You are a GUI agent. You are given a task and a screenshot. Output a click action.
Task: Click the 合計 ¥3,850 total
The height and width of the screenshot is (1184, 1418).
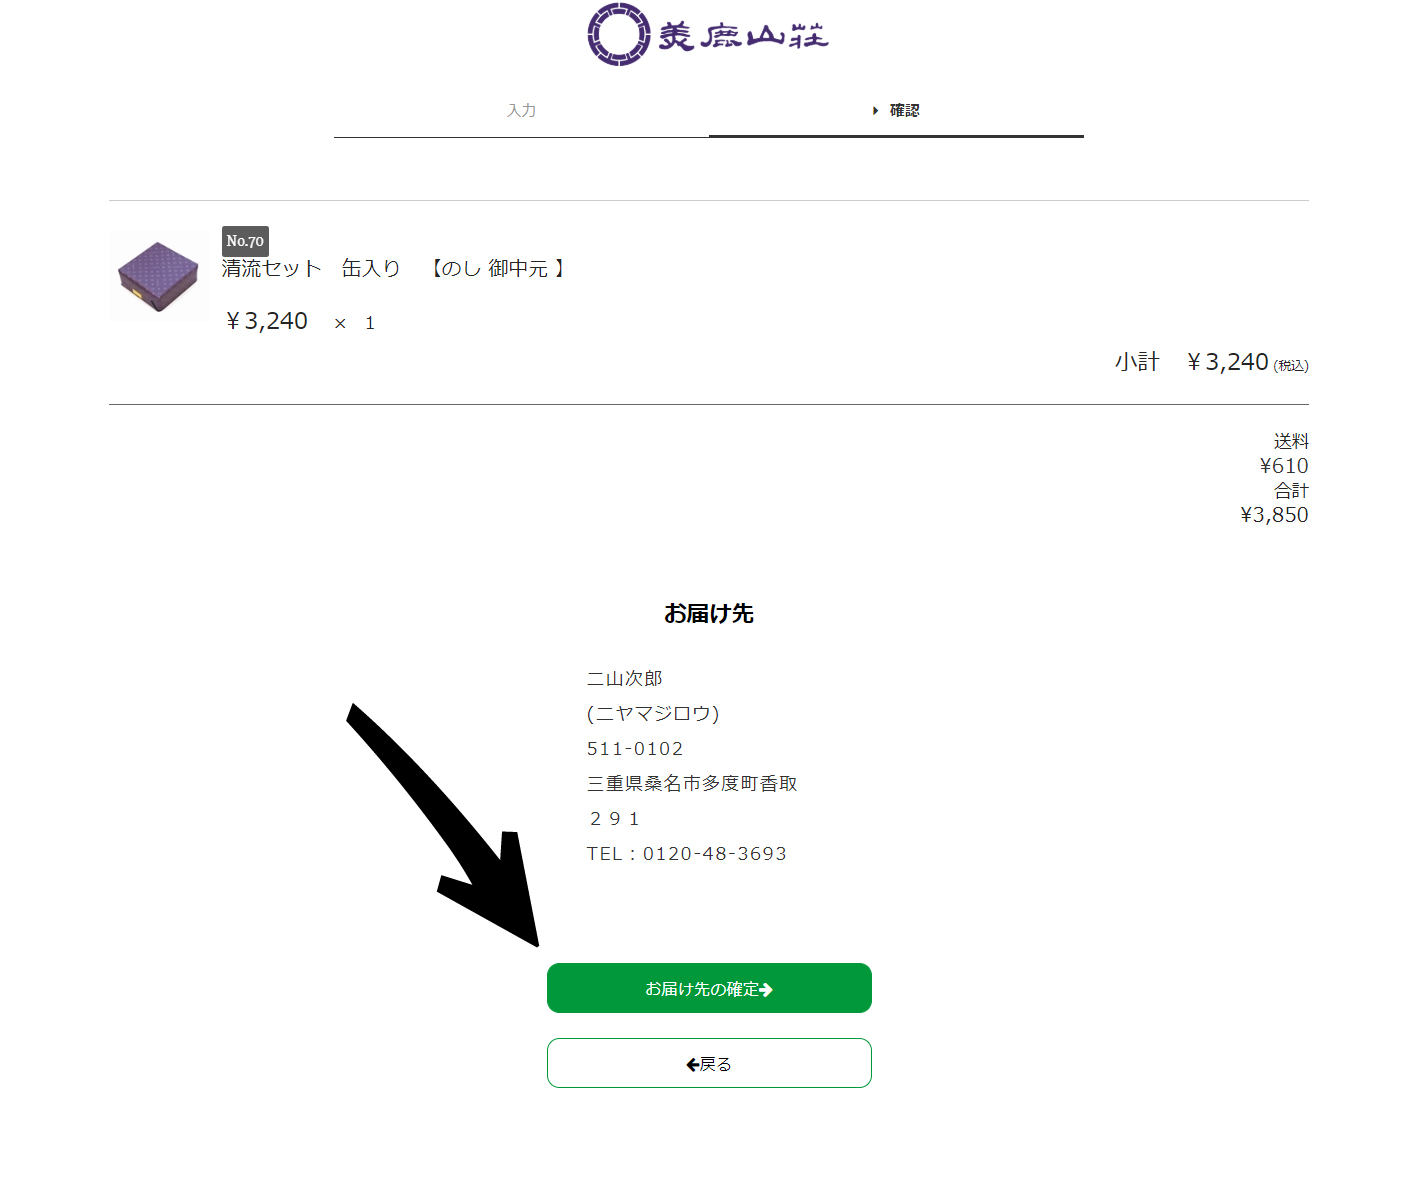[x=1274, y=503]
